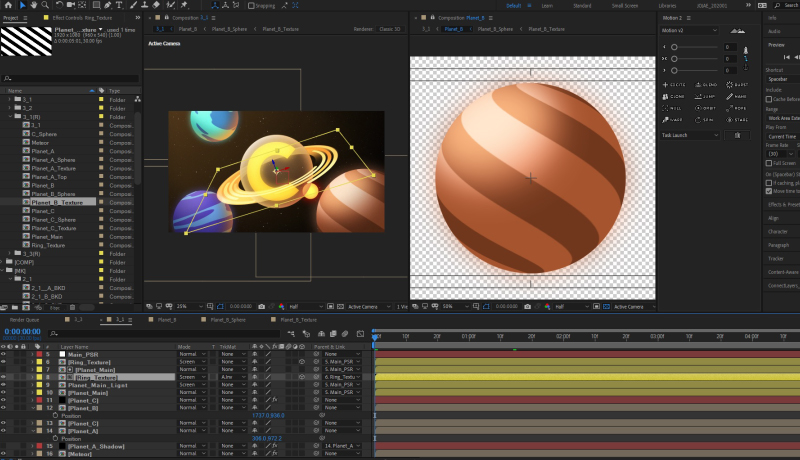Open the Motion v2 dropdown
This screenshot has width=800, height=460.
689,31
